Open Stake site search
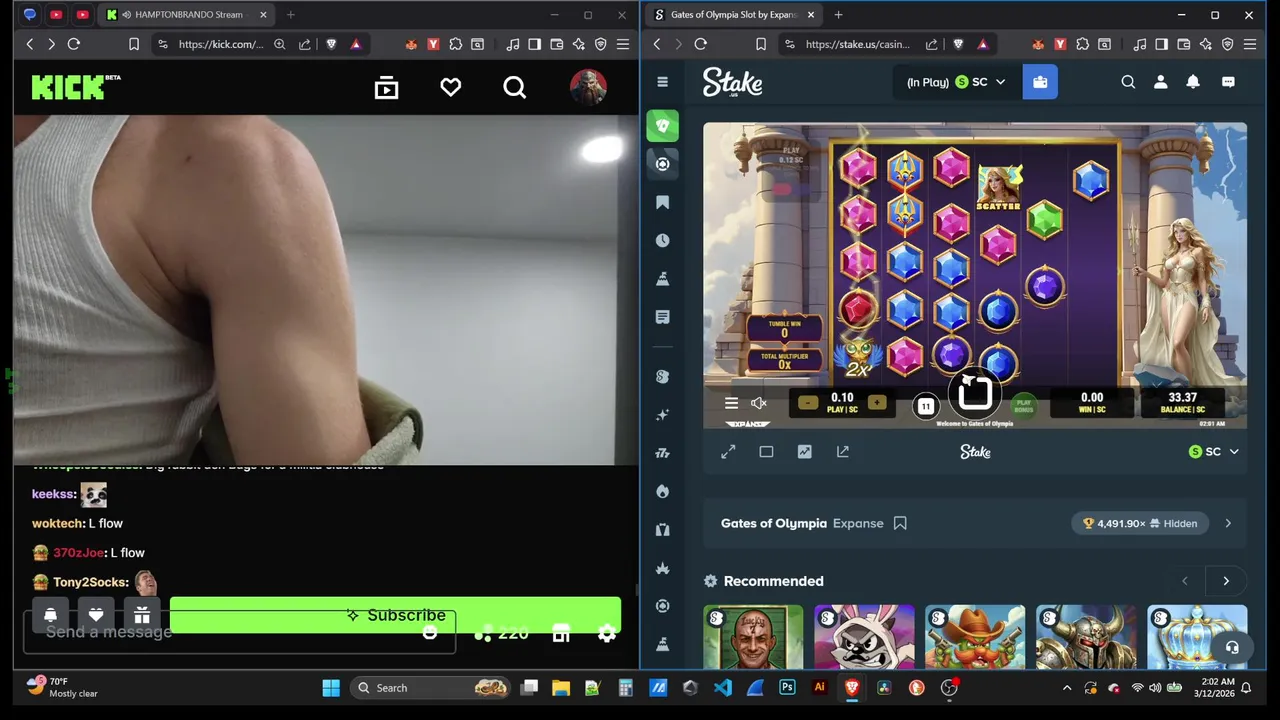This screenshot has width=1280, height=720. [x=1128, y=82]
